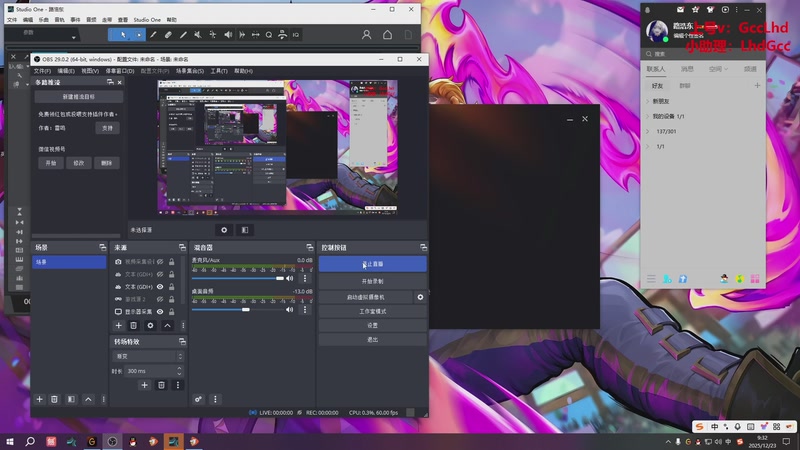The height and width of the screenshot is (450, 800).
Task: Open the Studio One menu in Studio One
Action: (x=147, y=20)
